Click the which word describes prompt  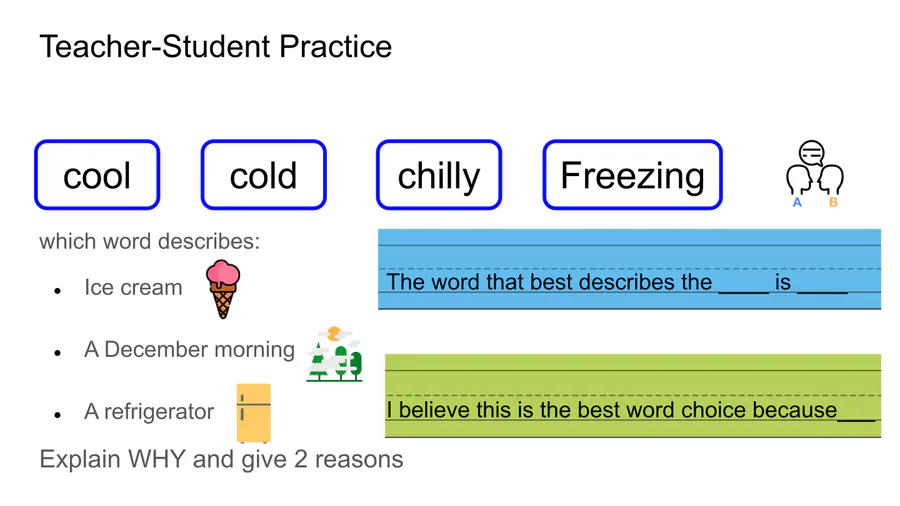[x=149, y=242]
